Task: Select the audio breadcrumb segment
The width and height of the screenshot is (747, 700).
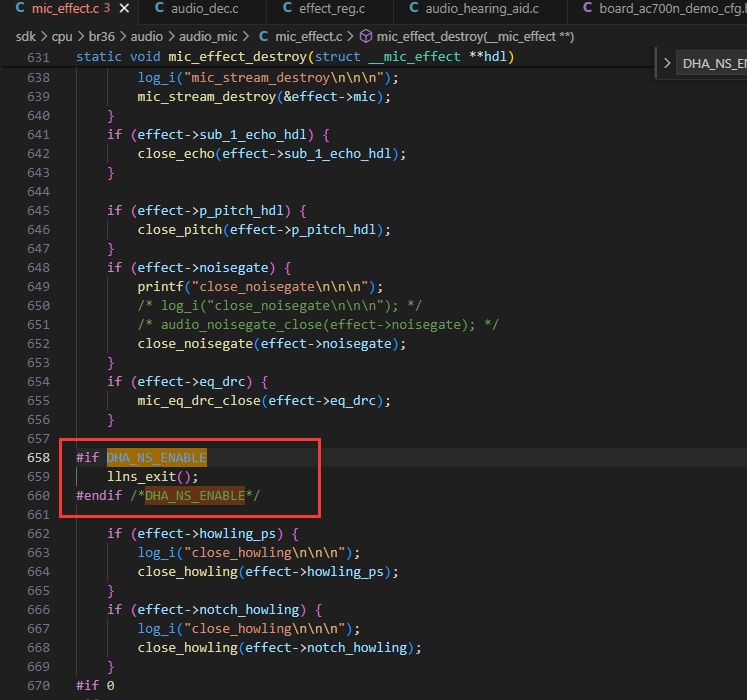Action: pos(147,37)
